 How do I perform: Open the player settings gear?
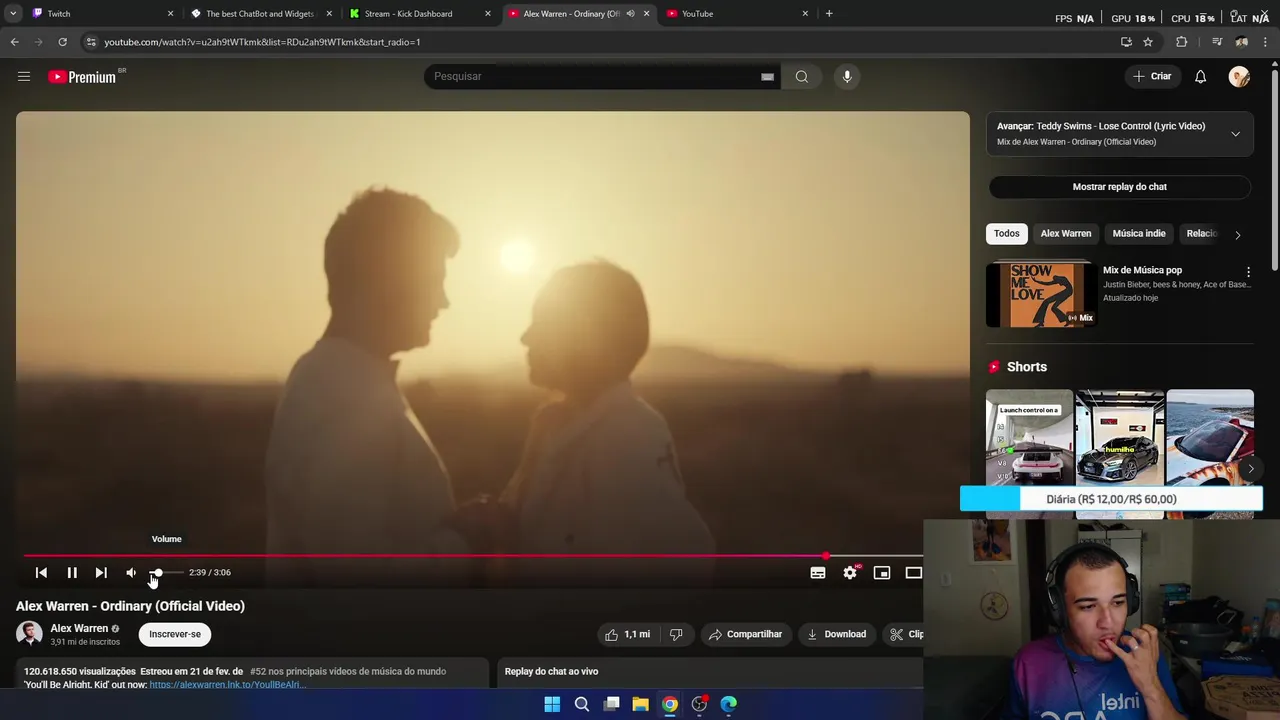coord(850,572)
